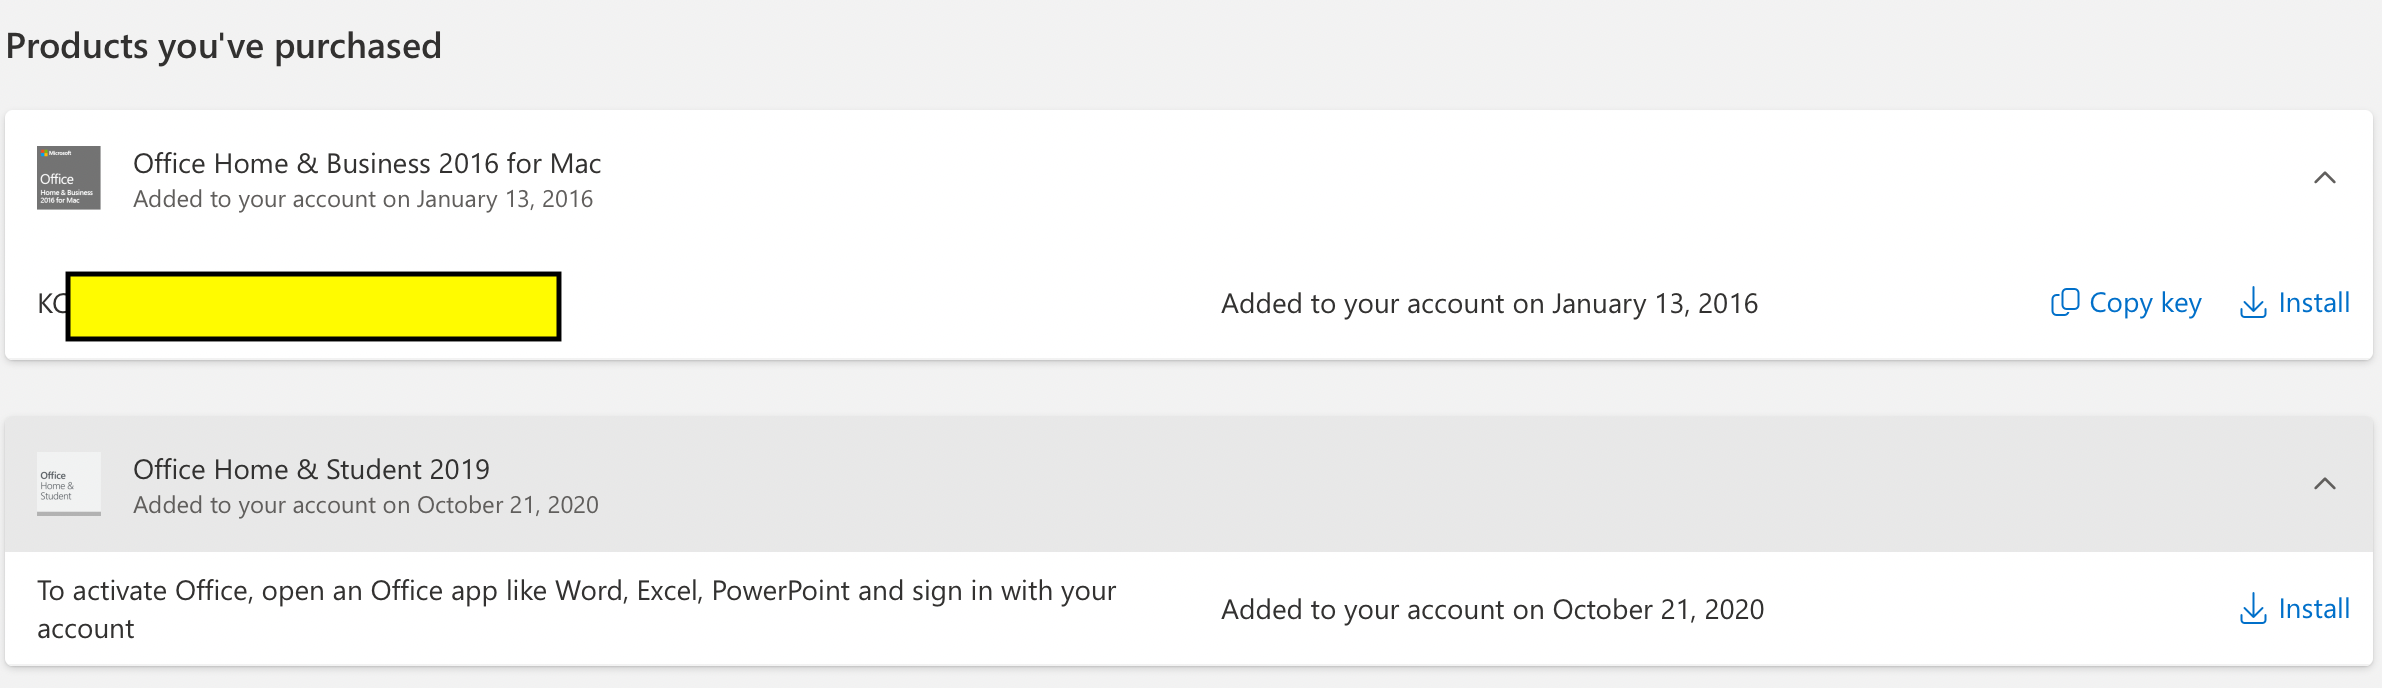Click the Office Home & Student 2019 product thumbnail

pos(69,484)
